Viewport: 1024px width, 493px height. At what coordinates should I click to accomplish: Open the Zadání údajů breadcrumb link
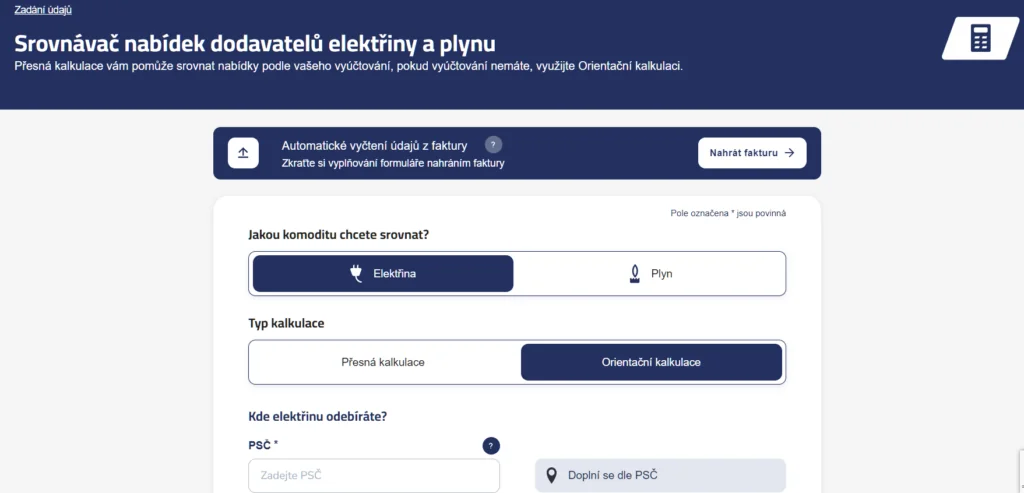(43, 10)
